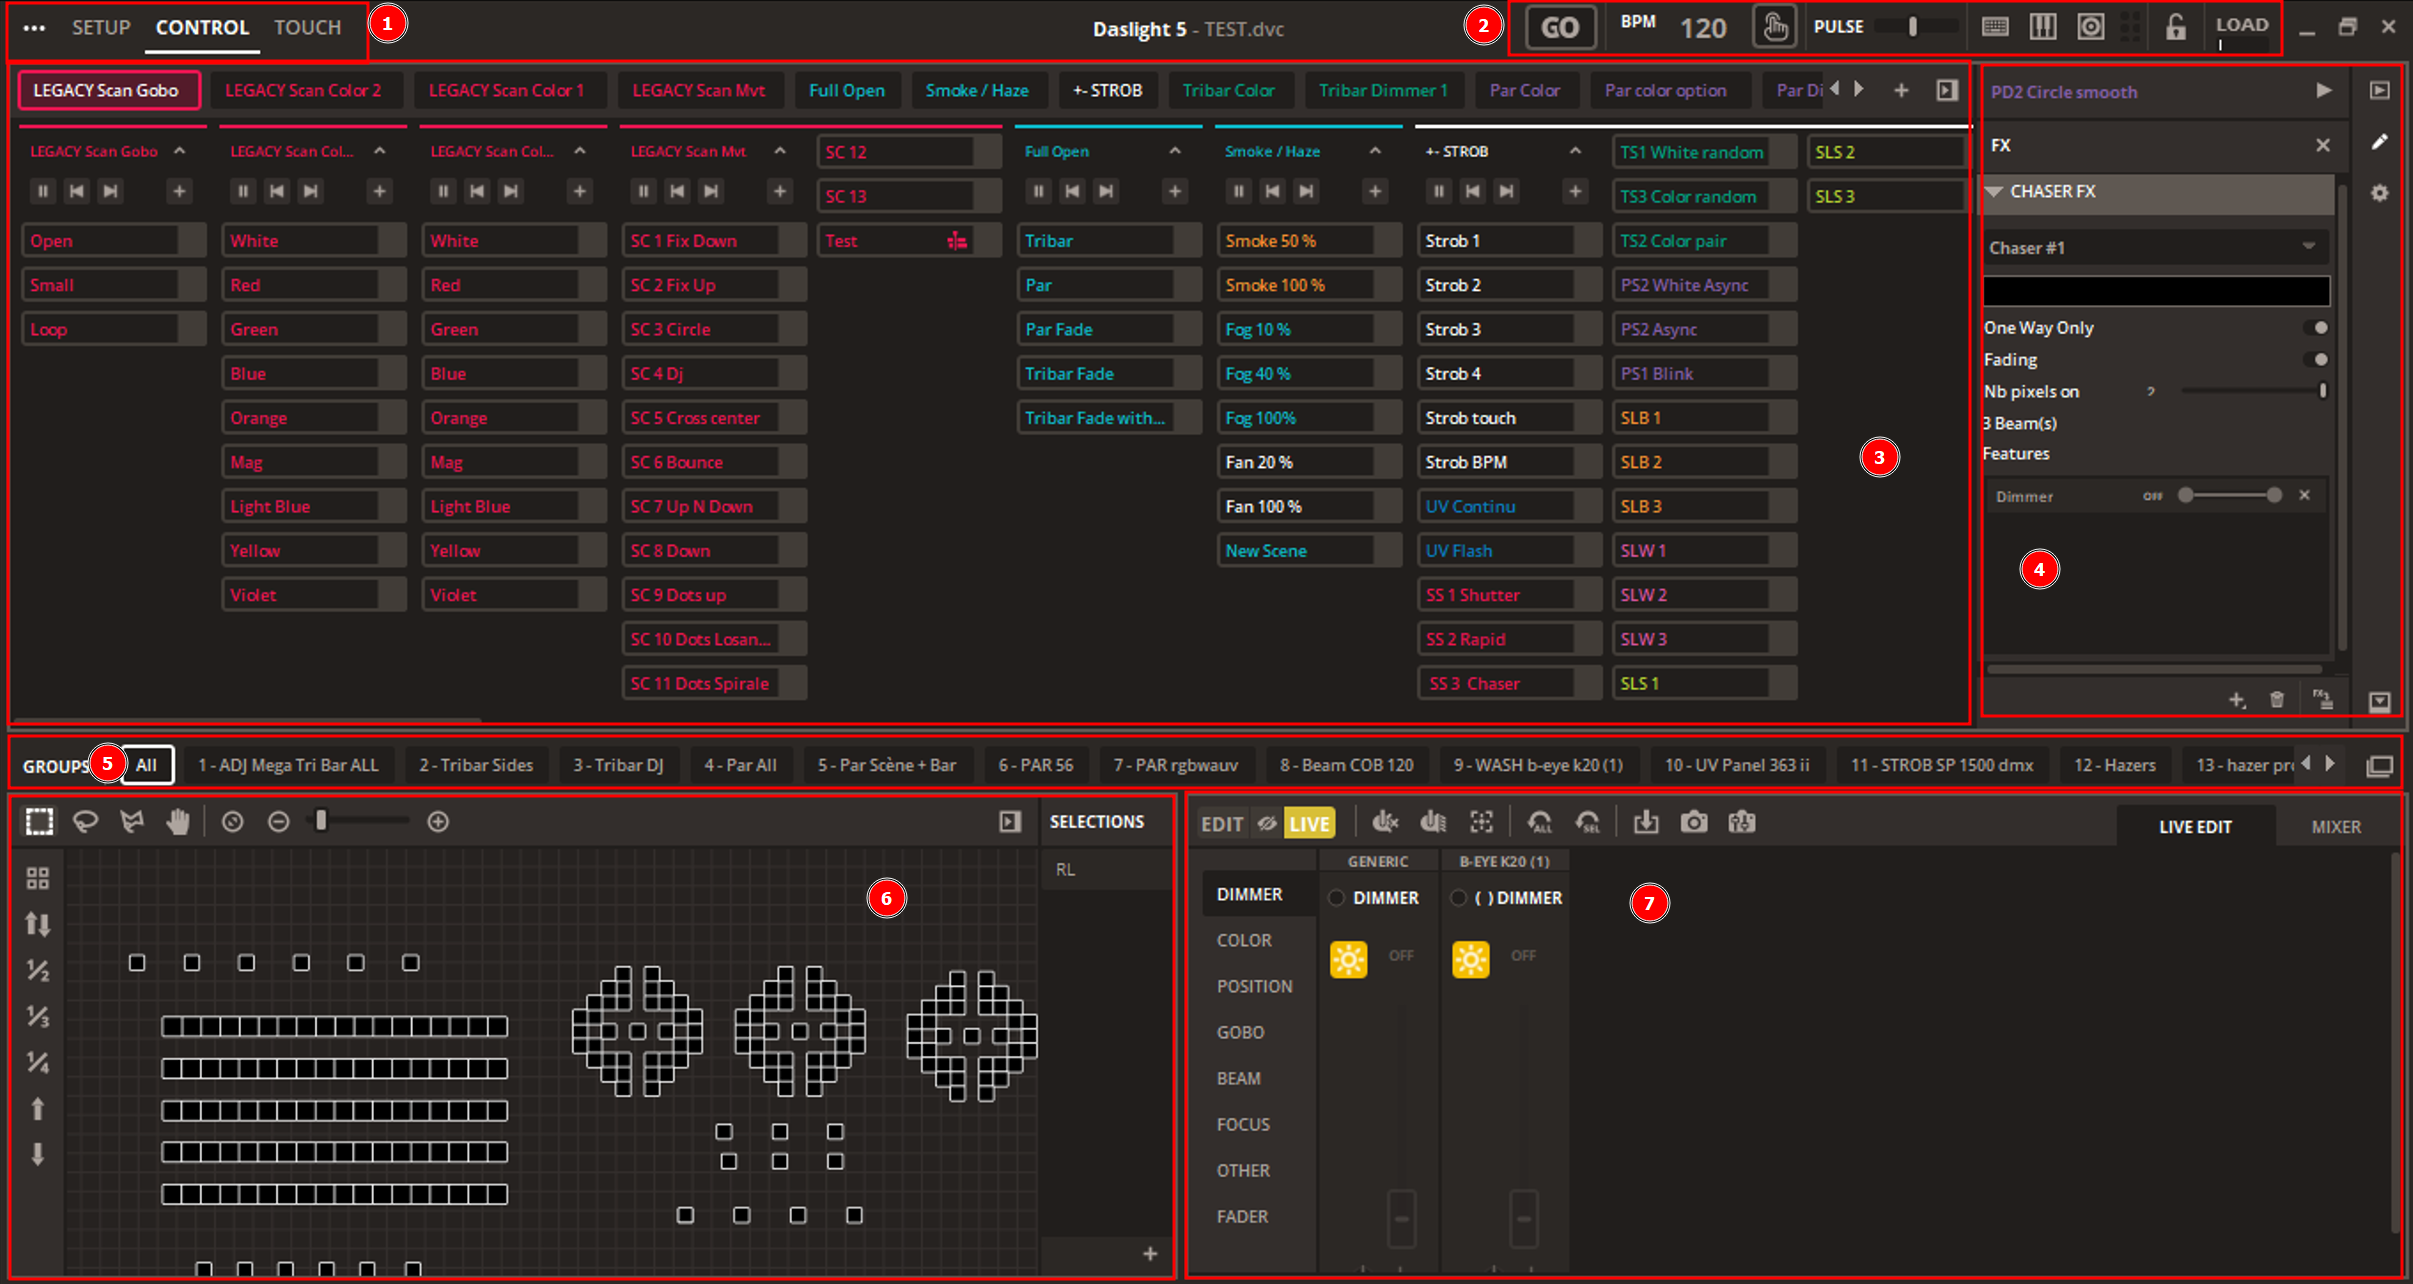Toggle the Fading switch
2413x1284 pixels.
[x=2315, y=360]
